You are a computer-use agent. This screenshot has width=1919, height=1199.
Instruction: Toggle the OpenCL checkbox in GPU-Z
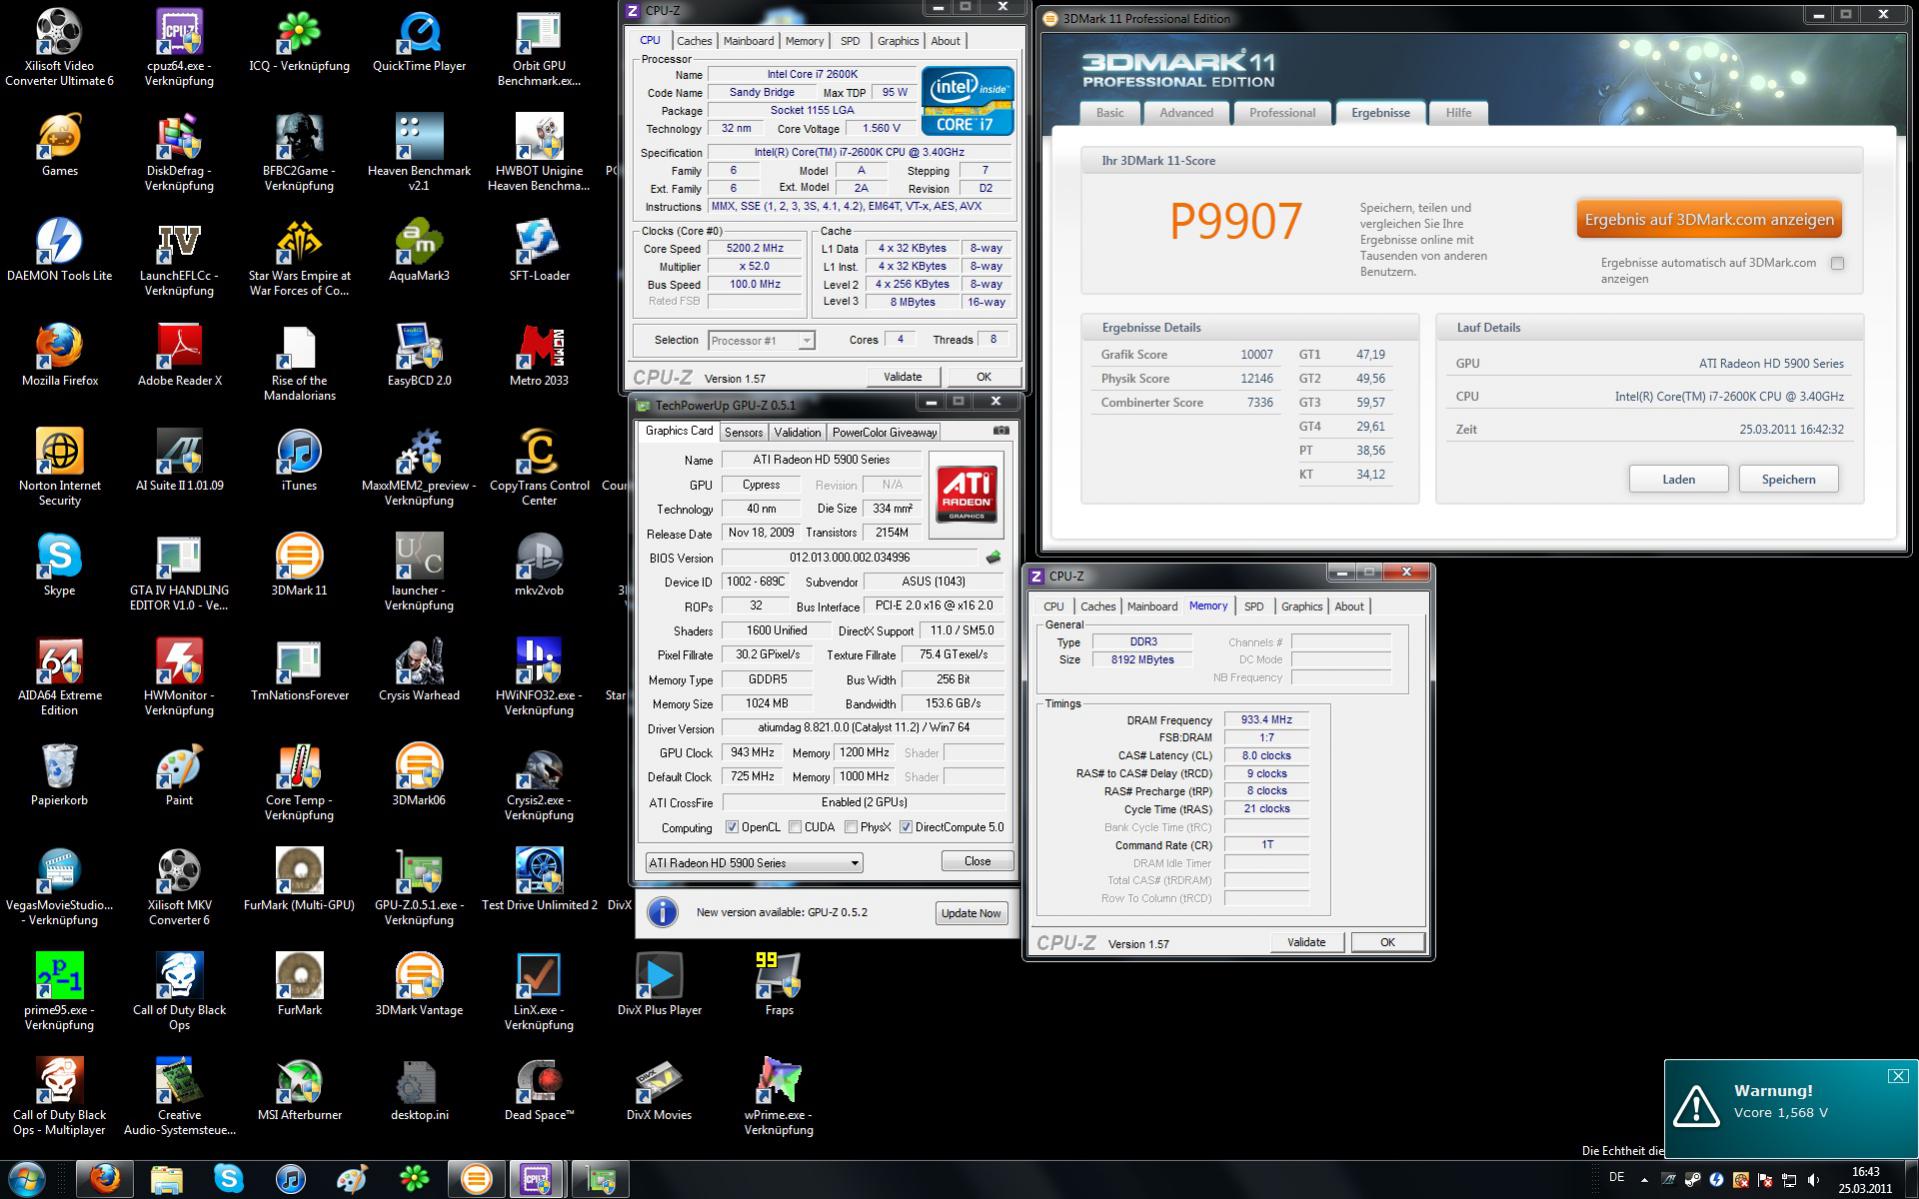click(x=732, y=827)
